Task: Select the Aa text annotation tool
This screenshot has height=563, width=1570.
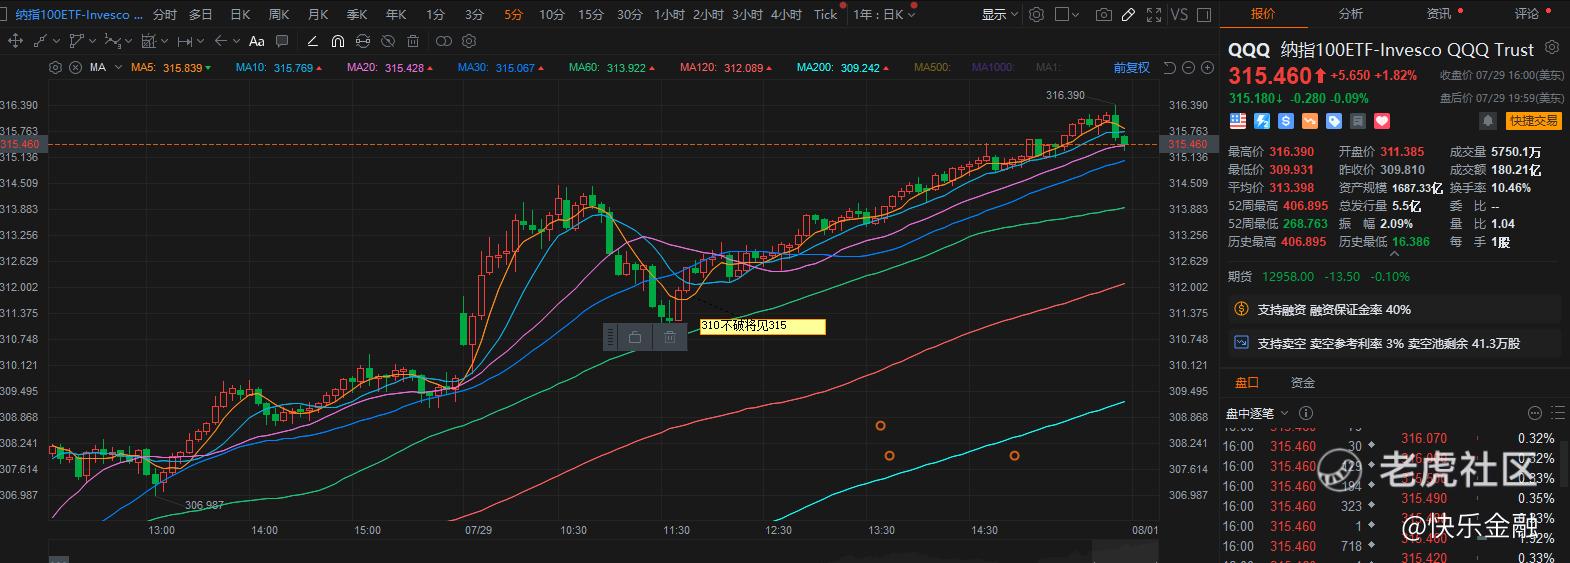Action: (x=256, y=42)
